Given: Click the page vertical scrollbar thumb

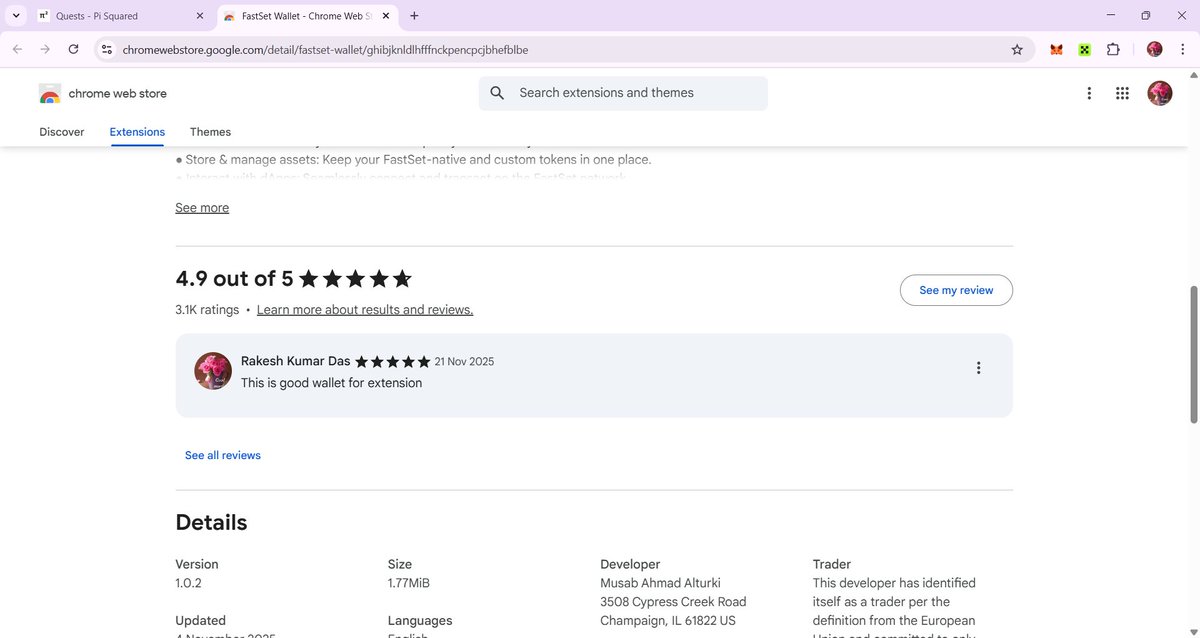Looking at the screenshot, I should point(1192,355).
